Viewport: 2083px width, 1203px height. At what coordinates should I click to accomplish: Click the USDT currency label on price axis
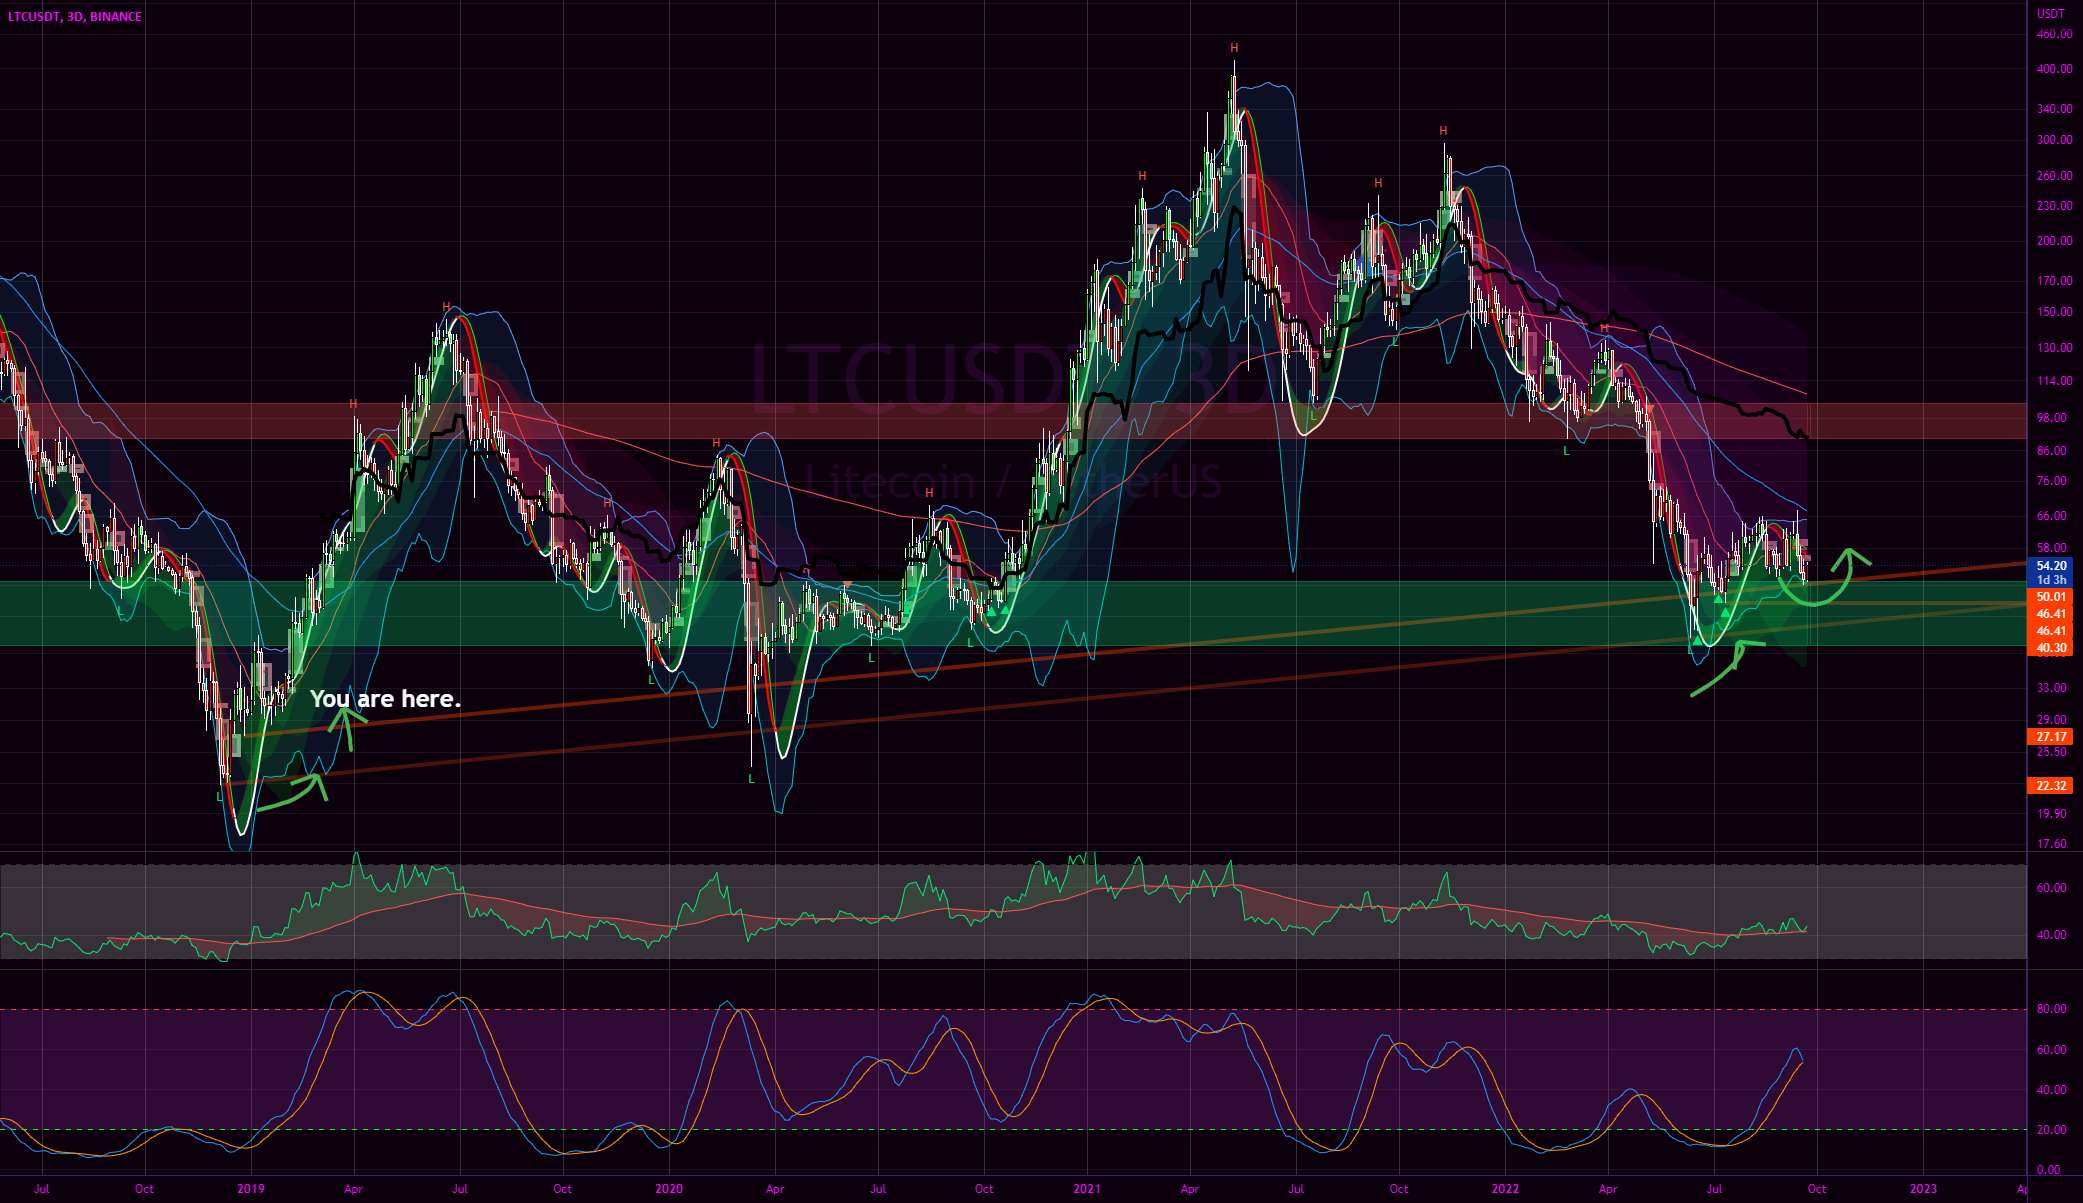pyautogui.click(x=2051, y=13)
